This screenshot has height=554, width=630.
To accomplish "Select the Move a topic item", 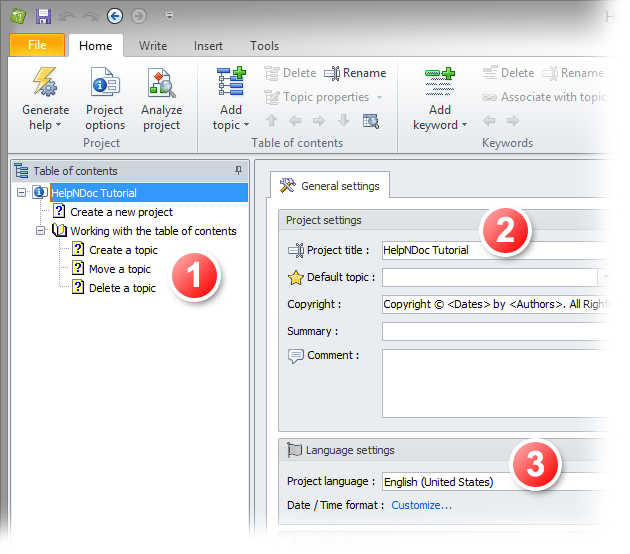I will click(120, 269).
